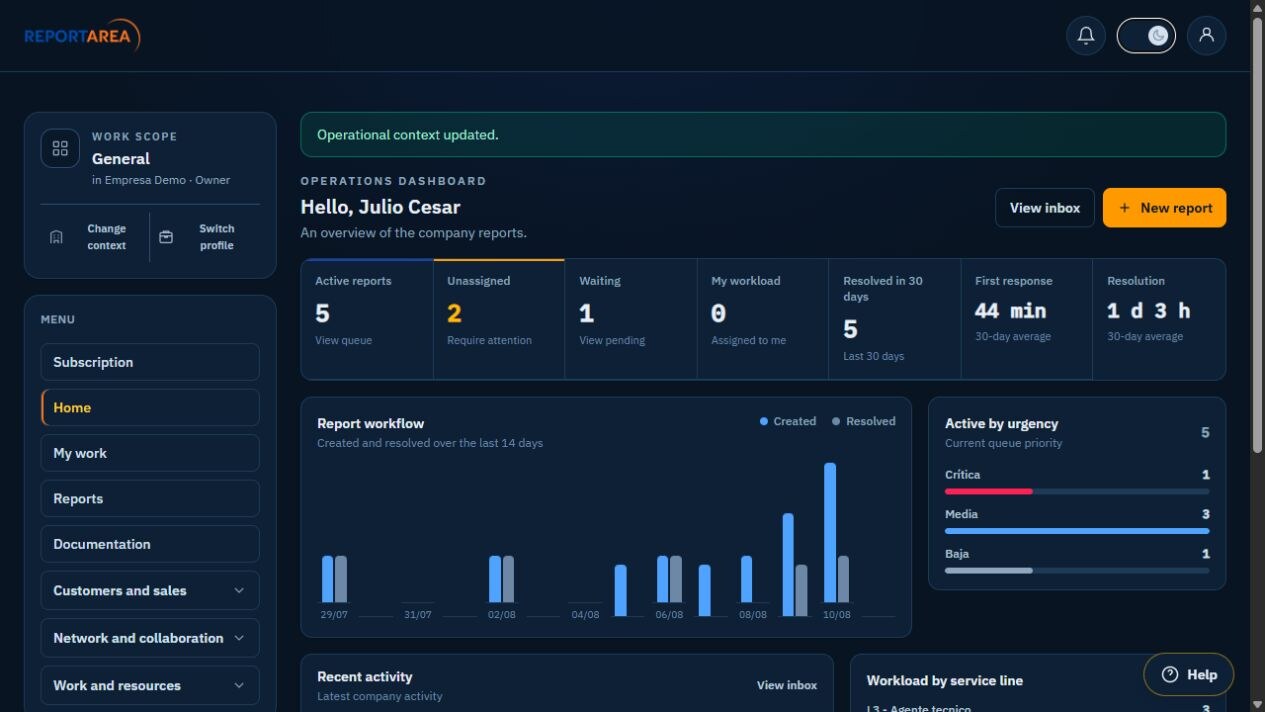Follow View inbox link in Recent activity
The height and width of the screenshot is (712, 1265).
[786, 685]
